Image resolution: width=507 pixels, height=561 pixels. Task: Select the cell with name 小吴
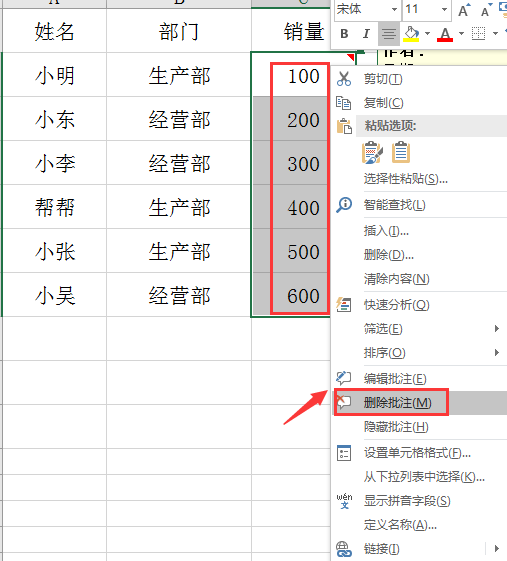click(54, 295)
